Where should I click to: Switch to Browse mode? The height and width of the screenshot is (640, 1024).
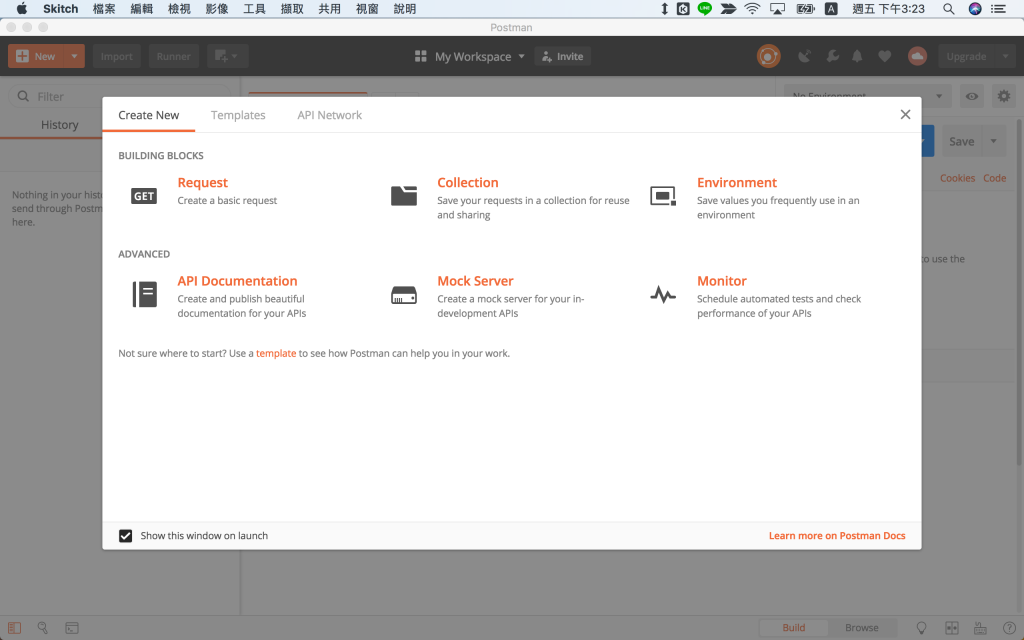point(861,628)
